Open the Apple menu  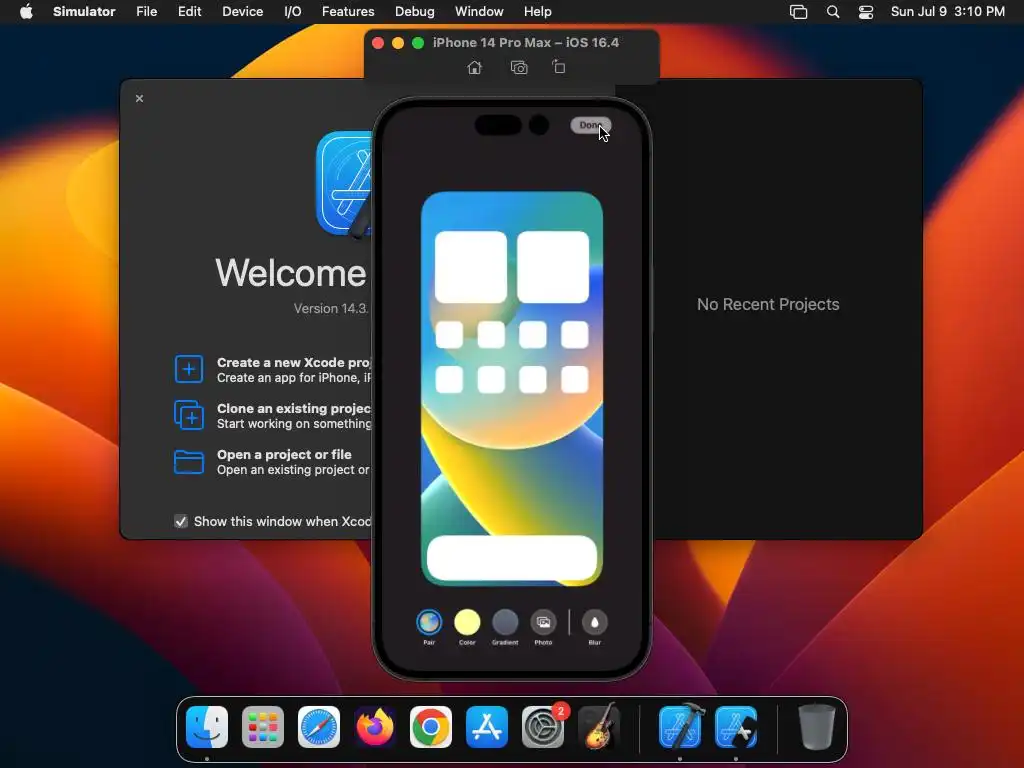point(26,11)
